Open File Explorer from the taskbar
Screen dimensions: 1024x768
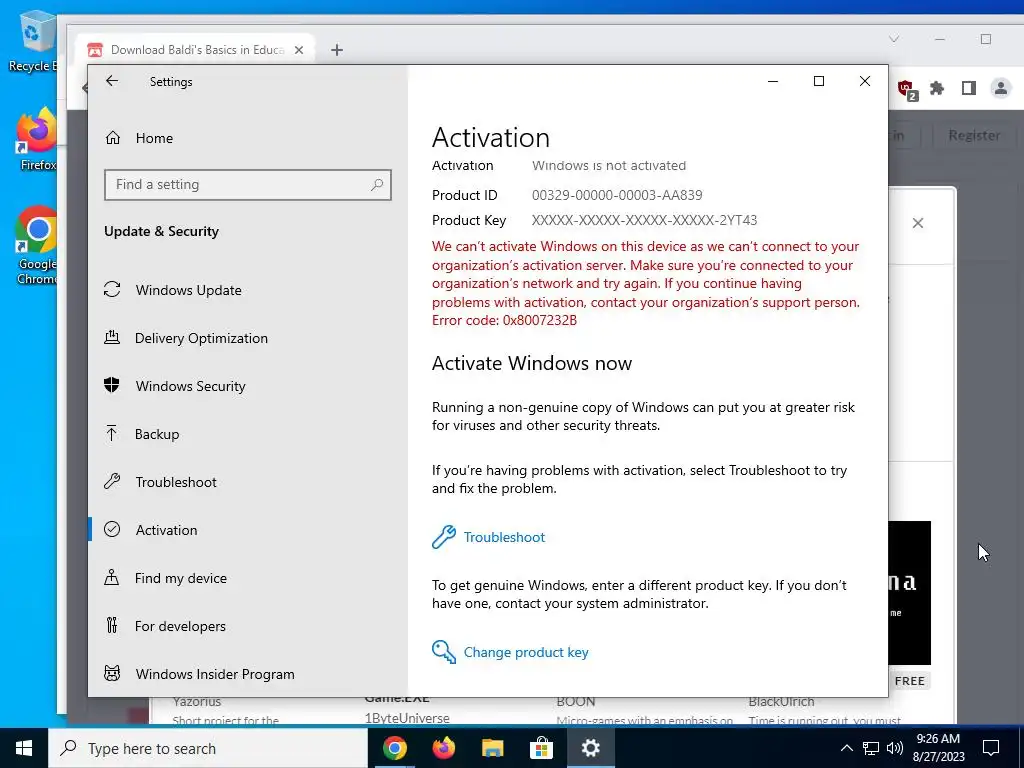click(x=492, y=748)
